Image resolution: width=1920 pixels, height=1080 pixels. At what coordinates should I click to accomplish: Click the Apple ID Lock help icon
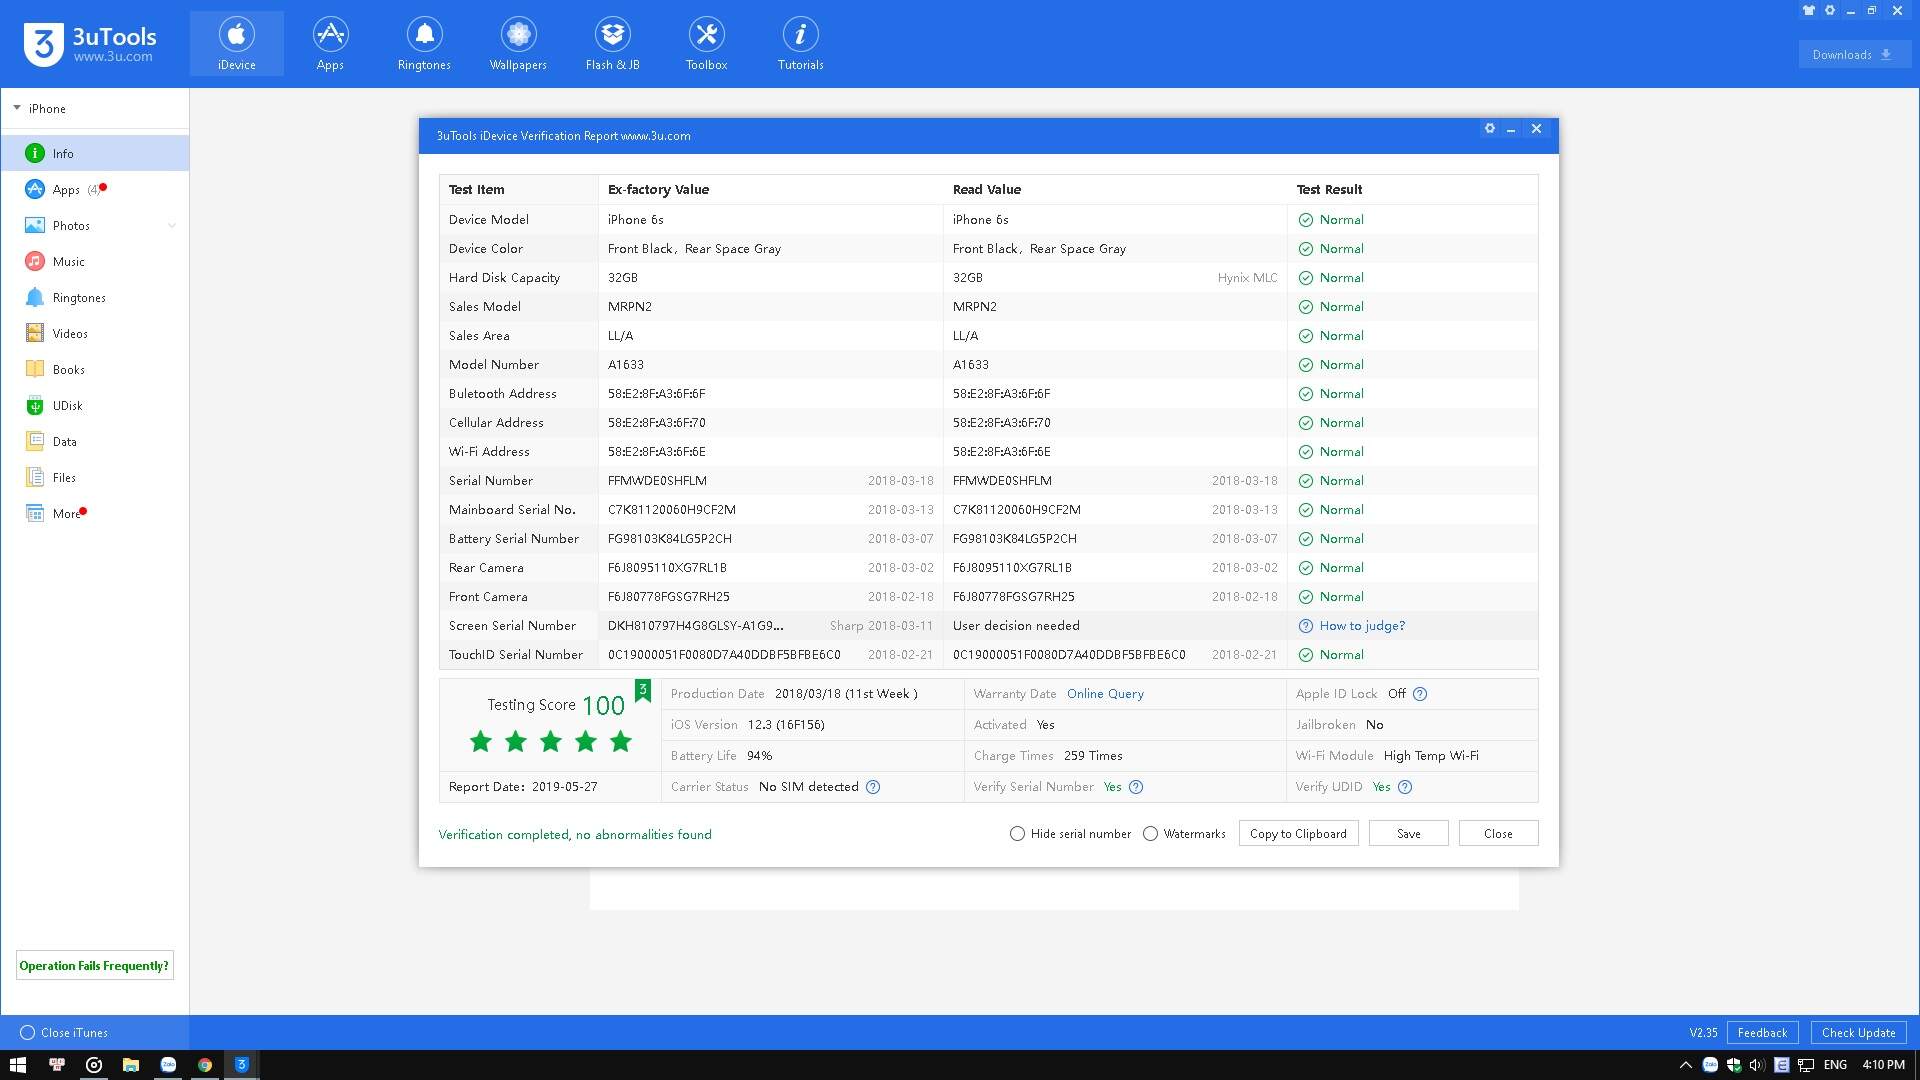click(1420, 694)
